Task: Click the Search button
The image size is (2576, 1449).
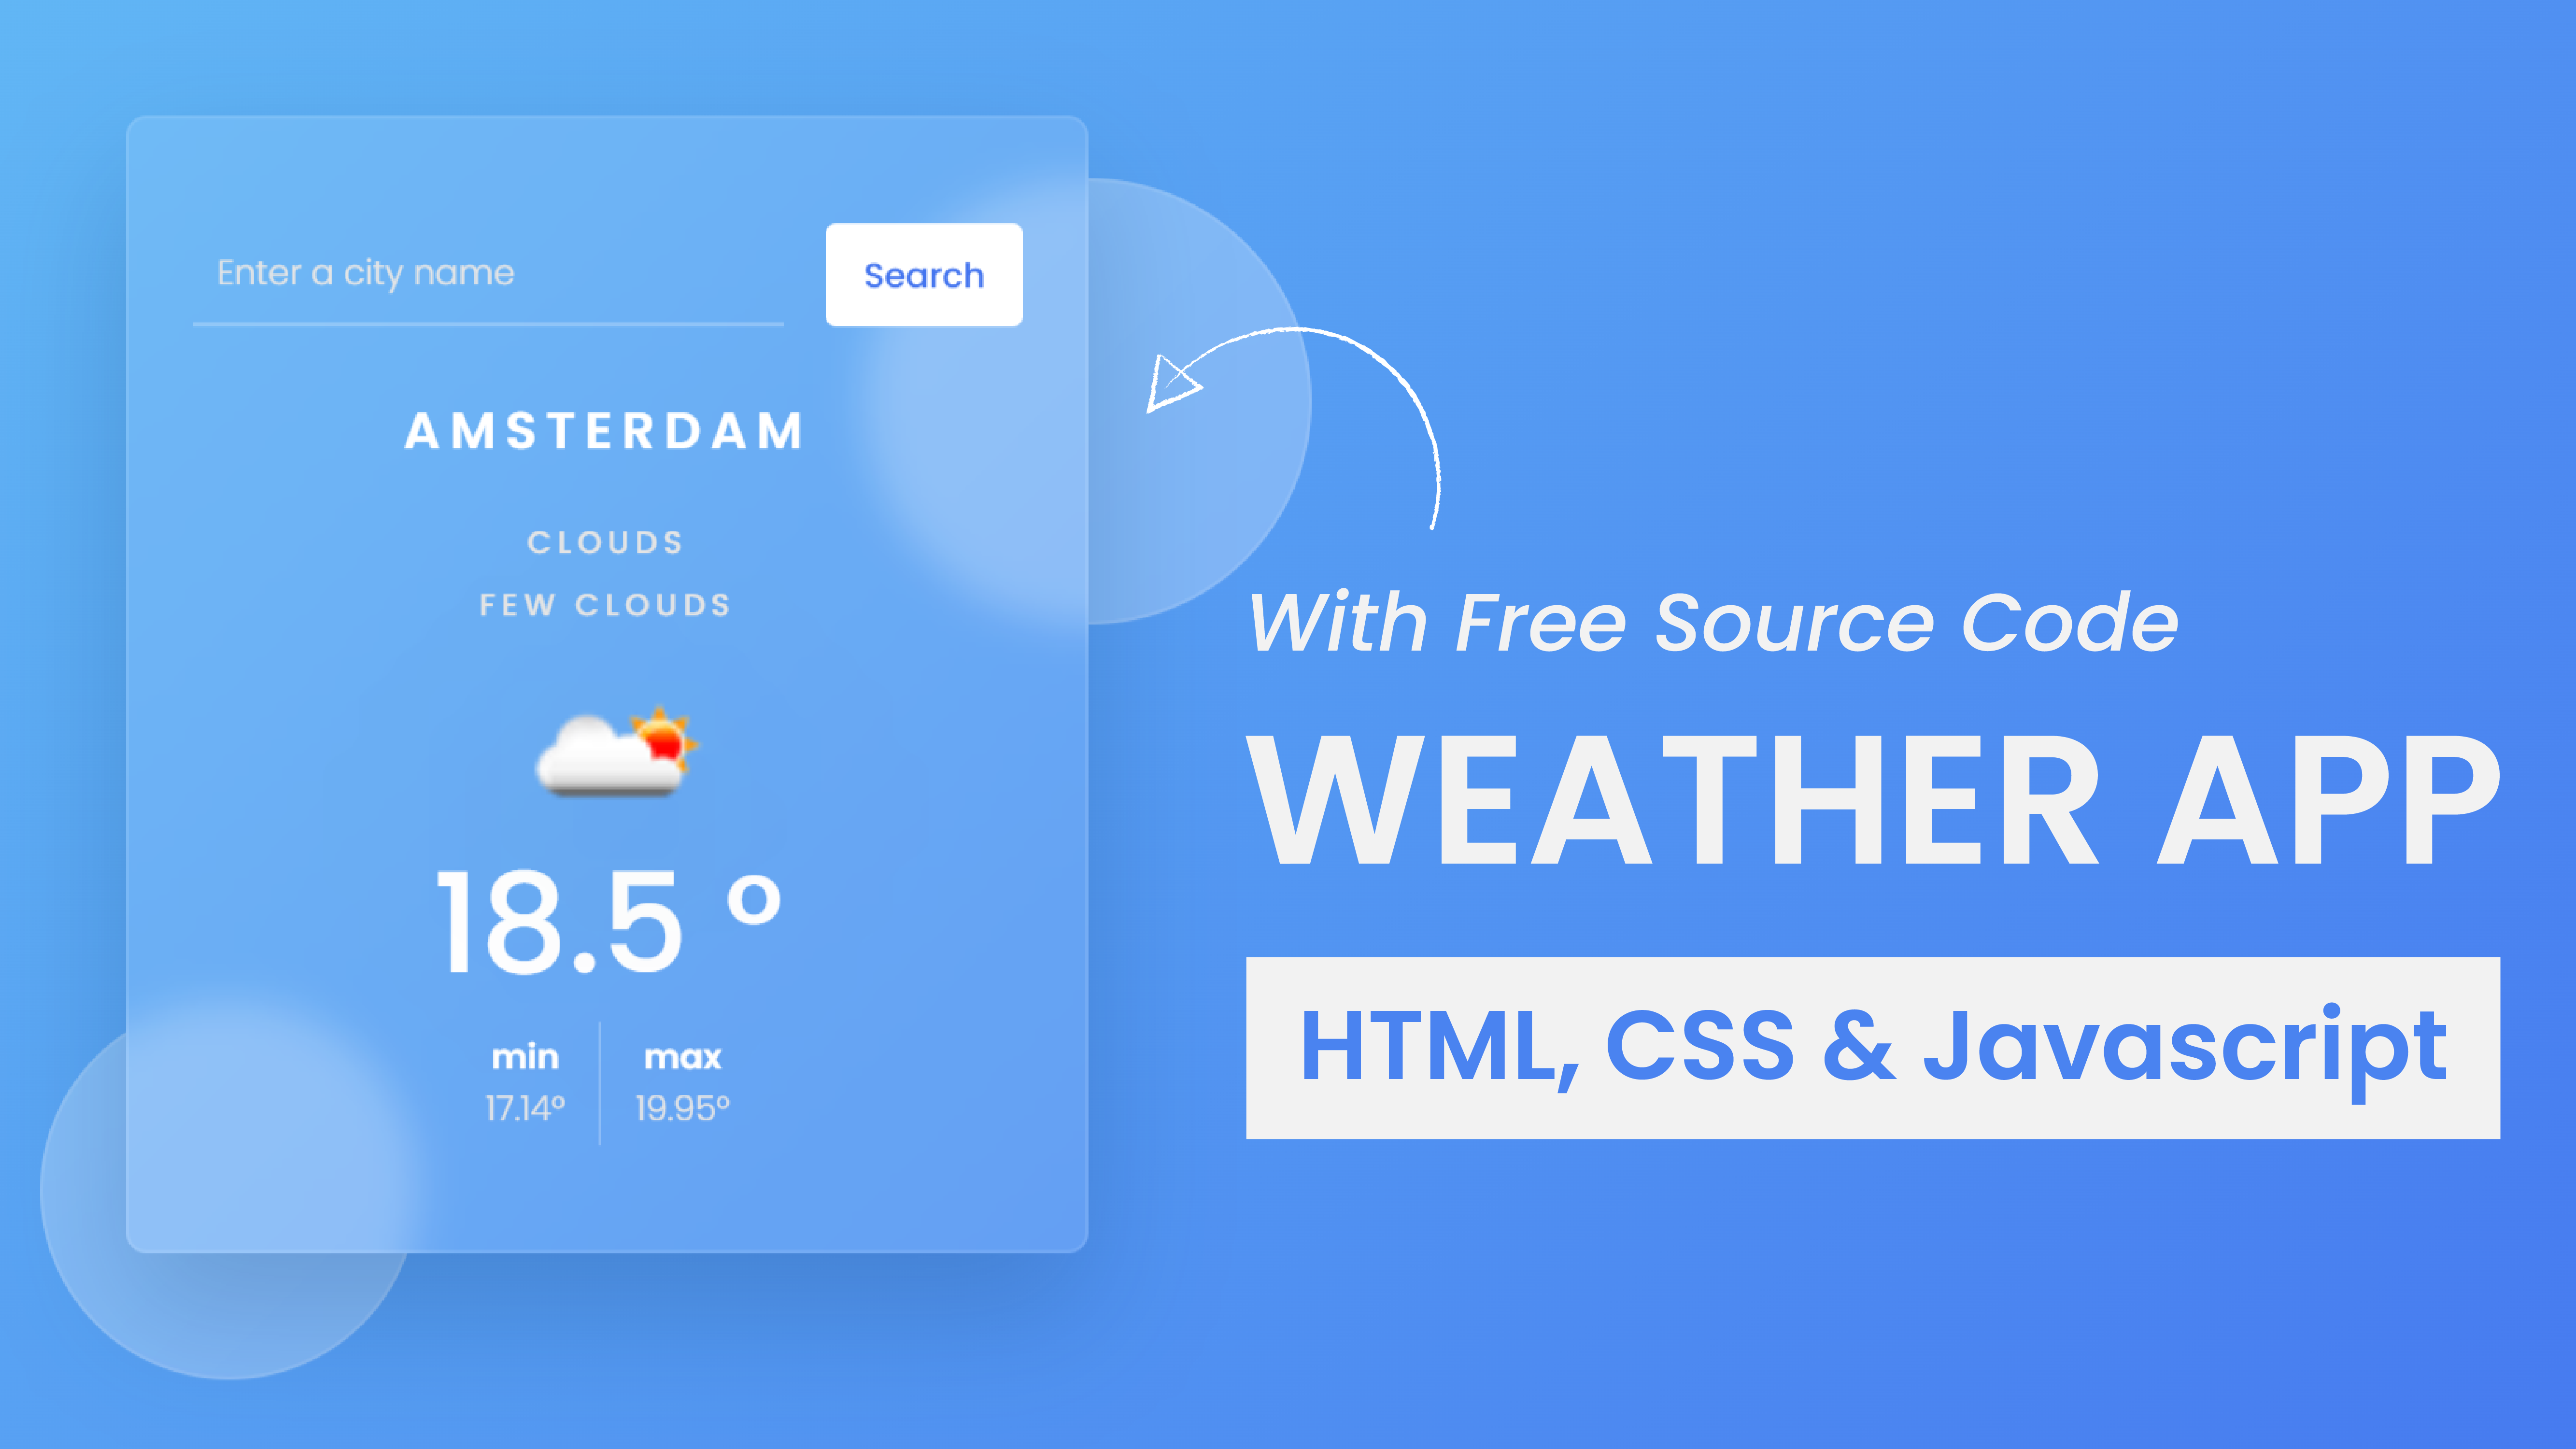Action: (x=923, y=274)
